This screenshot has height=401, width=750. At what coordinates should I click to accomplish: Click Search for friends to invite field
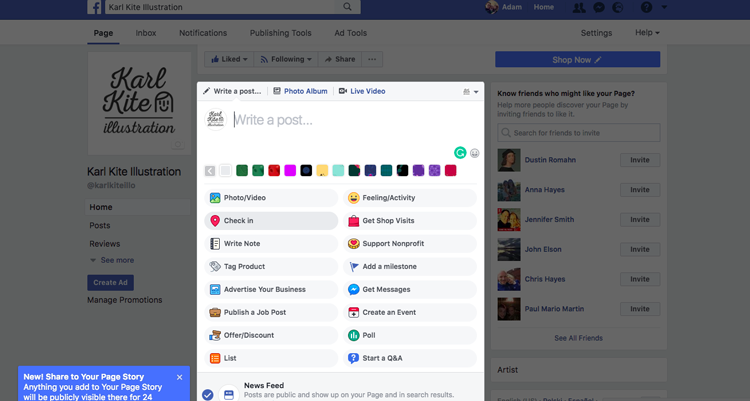(579, 133)
